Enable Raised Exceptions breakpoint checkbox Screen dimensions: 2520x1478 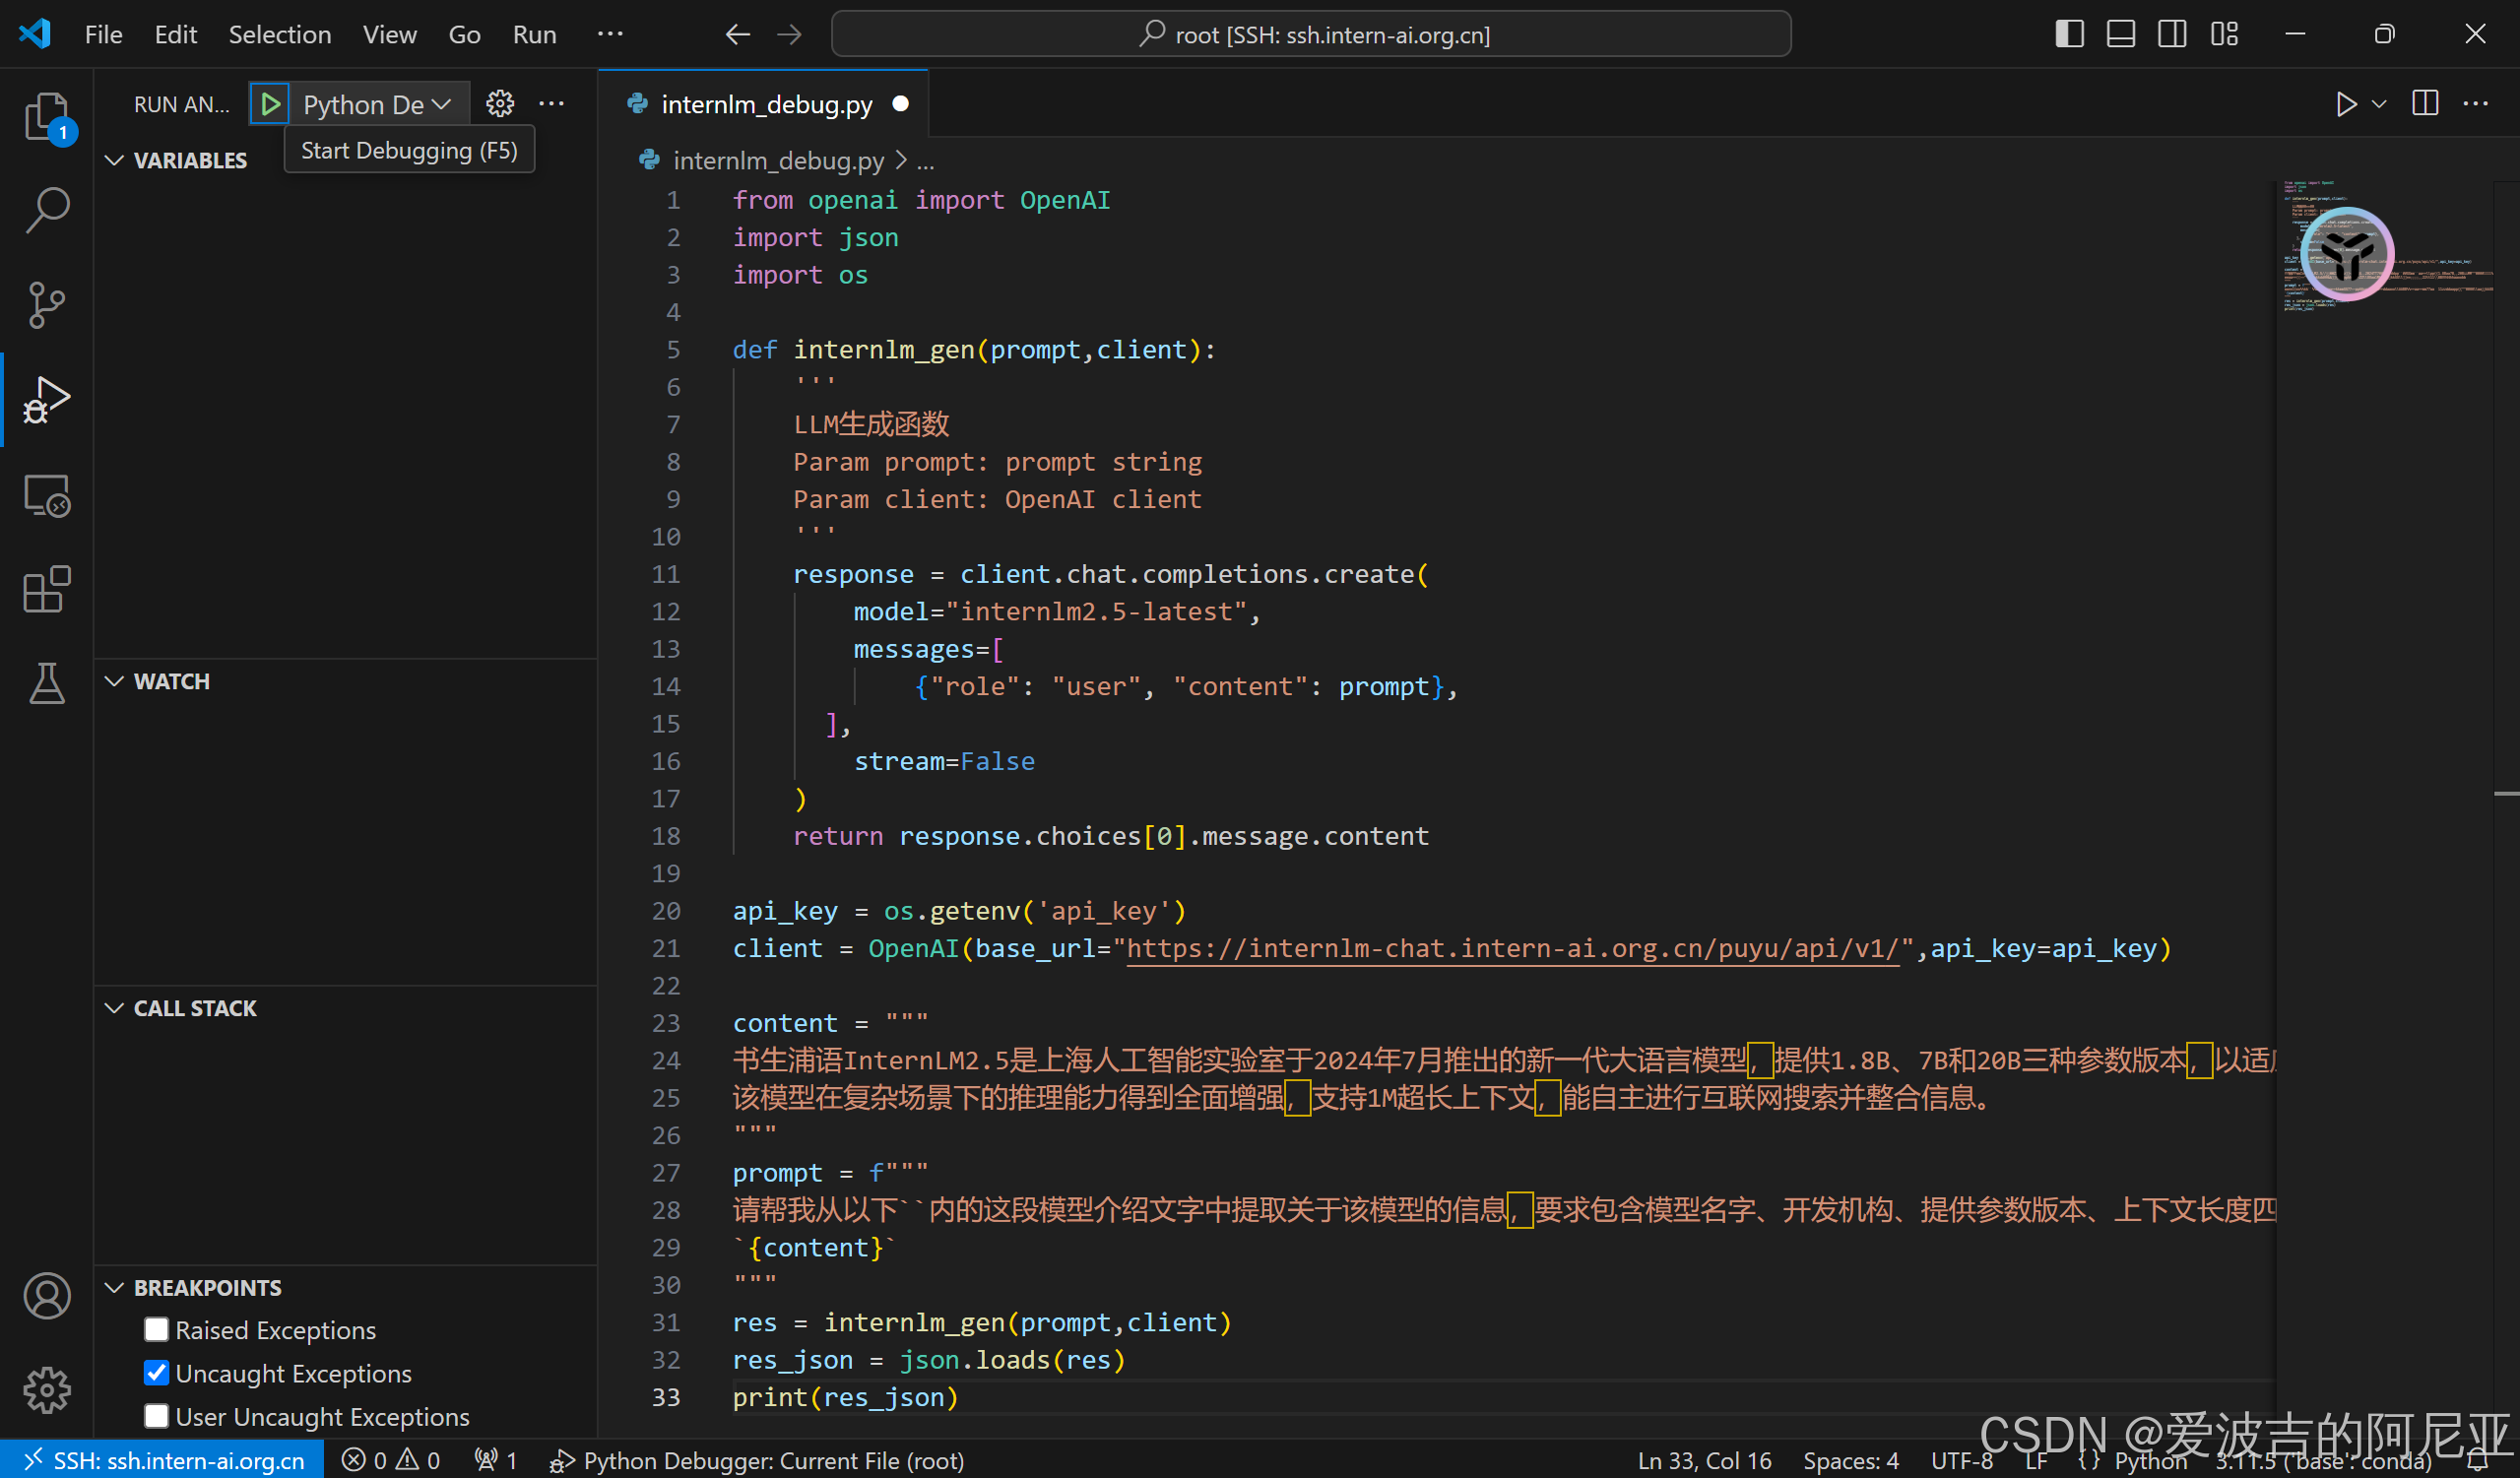click(x=156, y=1330)
